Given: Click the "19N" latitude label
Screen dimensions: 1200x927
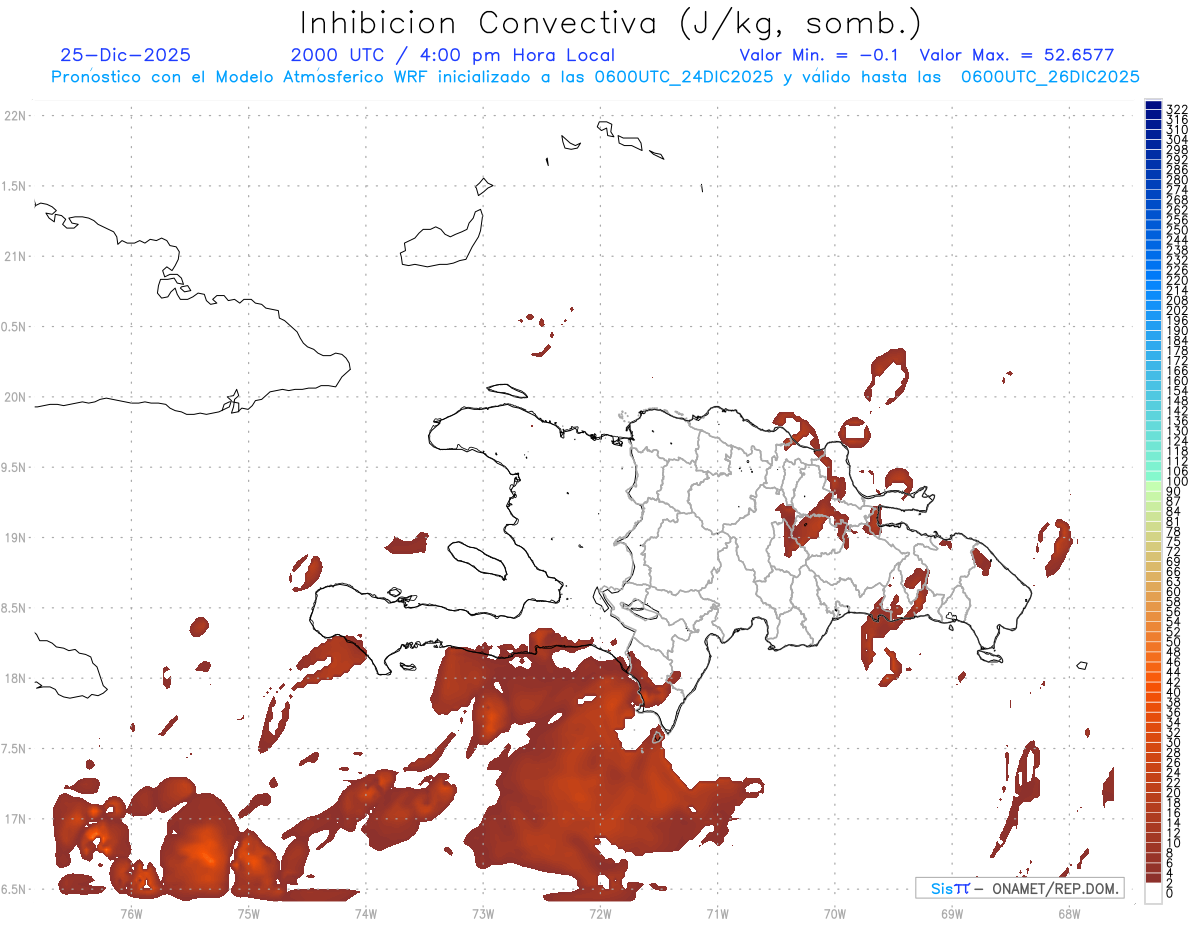Looking at the screenshot, I should [15, 538].
